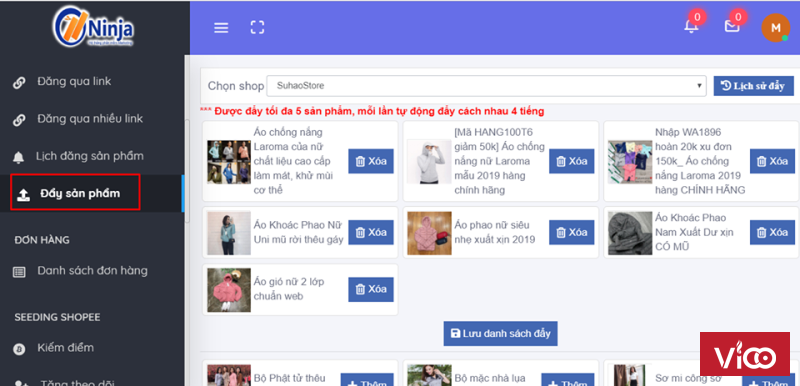Click thumbnail of Áo chống nắng Laroma của nữ
Screen dimensions: 800x386
click(229, 162)
